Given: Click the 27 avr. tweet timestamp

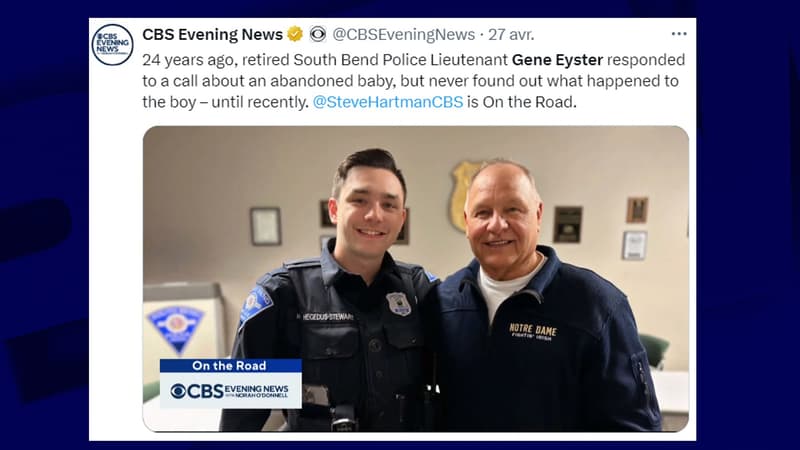Looking at the screenshot, I should point(511,35).
